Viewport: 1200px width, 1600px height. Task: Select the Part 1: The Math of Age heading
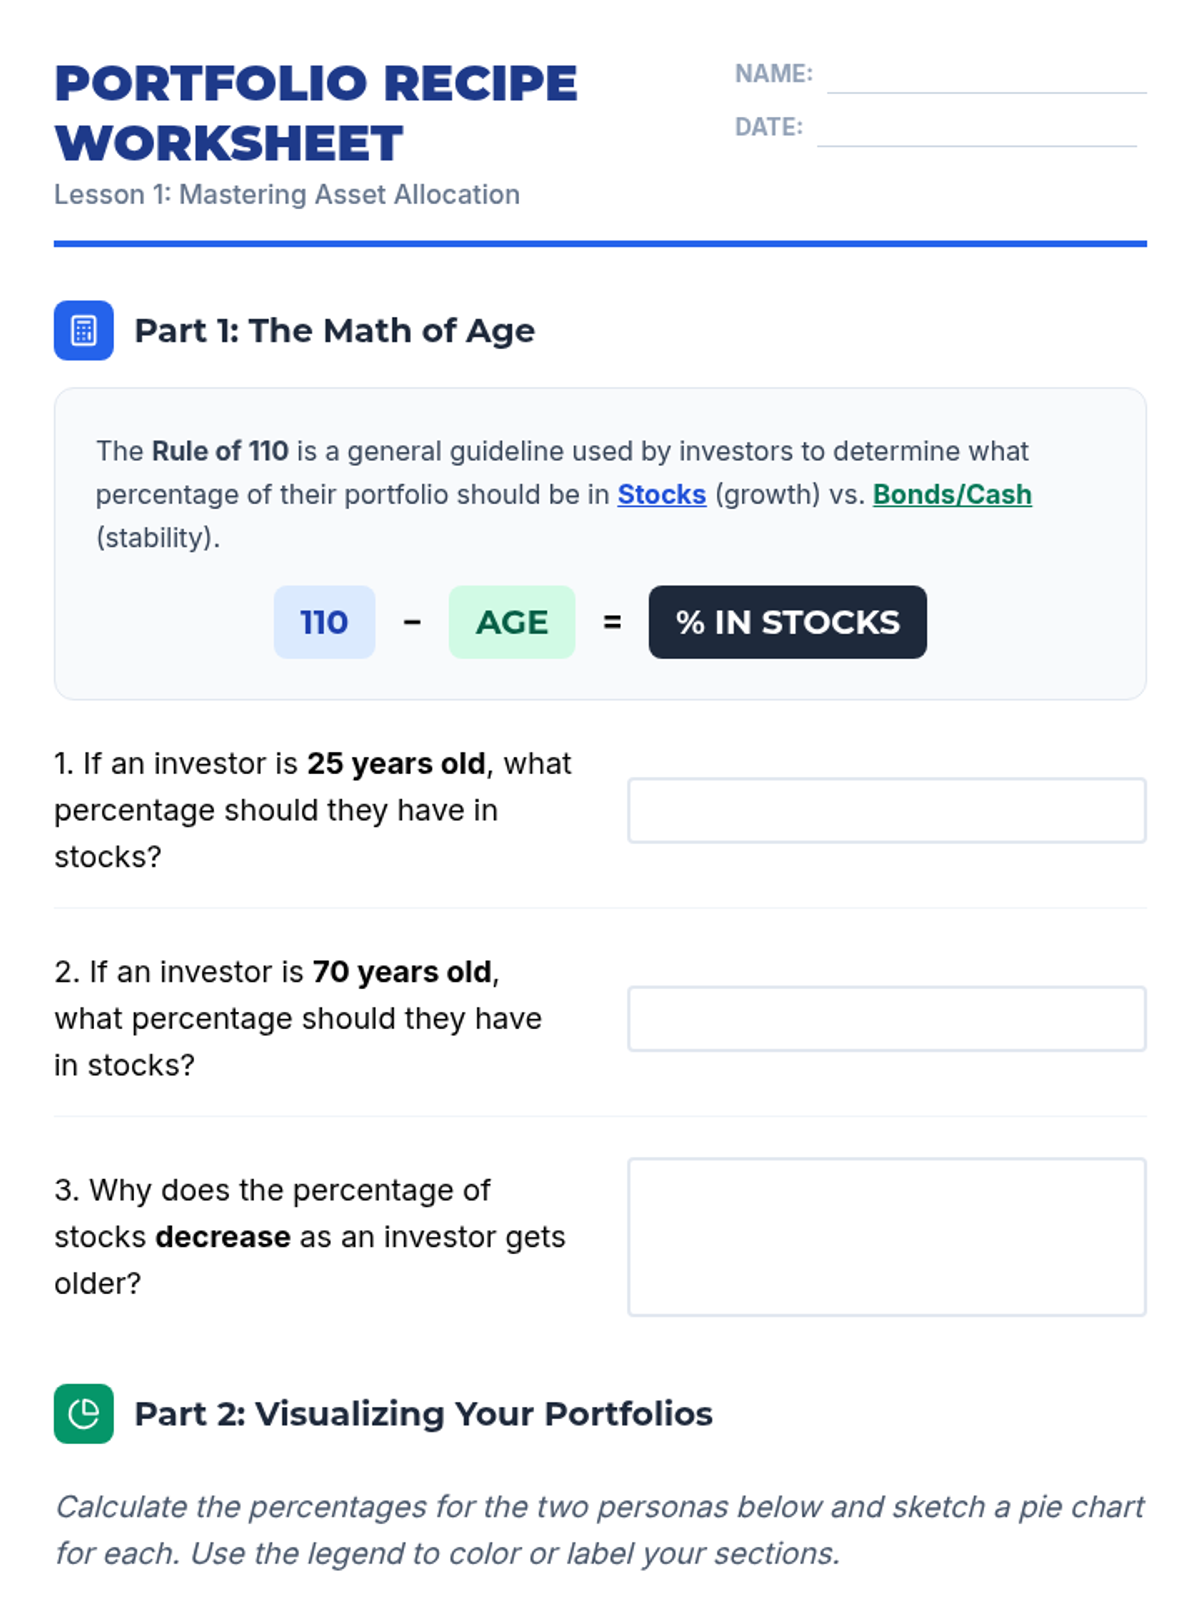(x=334, y=330)
